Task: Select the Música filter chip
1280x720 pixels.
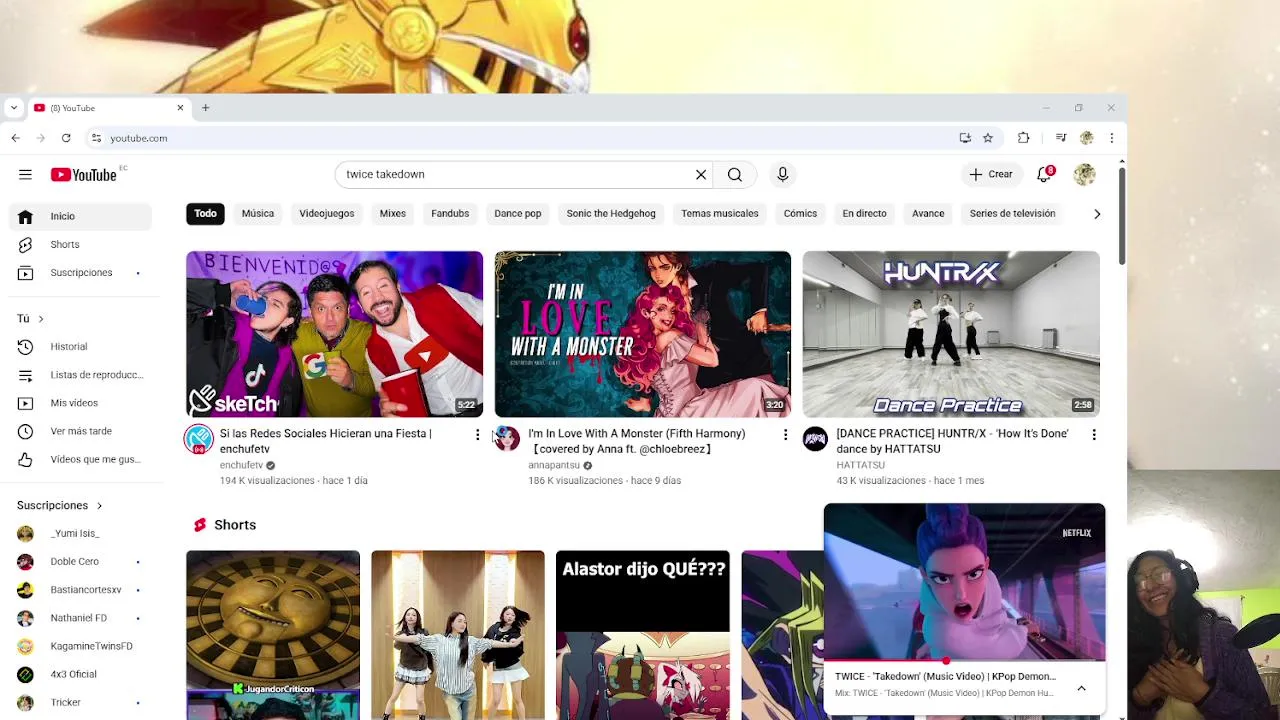Action: (257, 213)
